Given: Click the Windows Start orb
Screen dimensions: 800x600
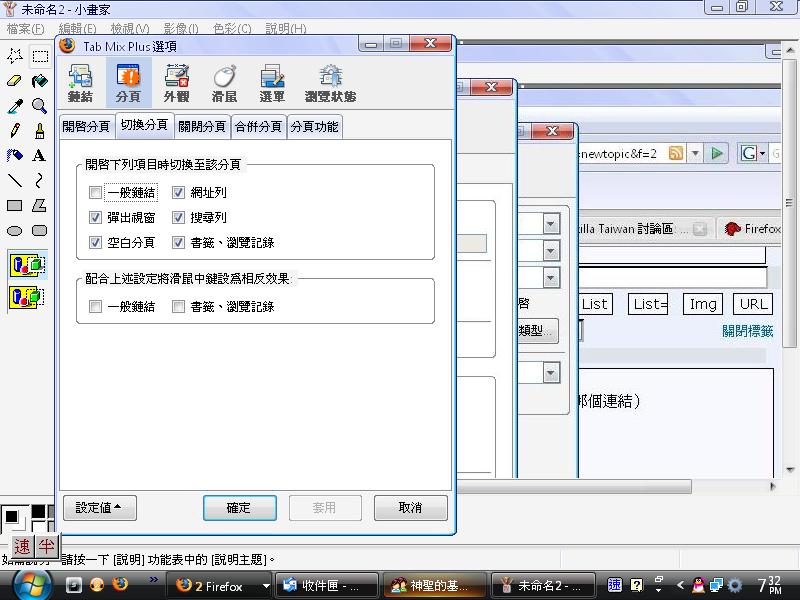Looking at the screenshot, I should [29, 584].
